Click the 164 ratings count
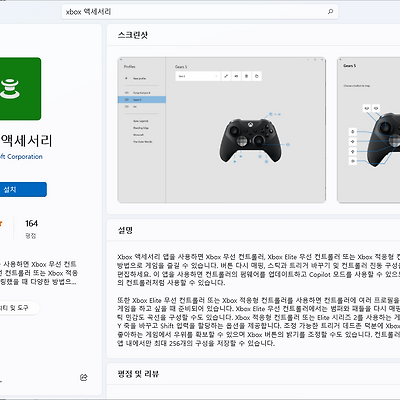The height and width of the screenshot is (400, 400). click(31, 223)
